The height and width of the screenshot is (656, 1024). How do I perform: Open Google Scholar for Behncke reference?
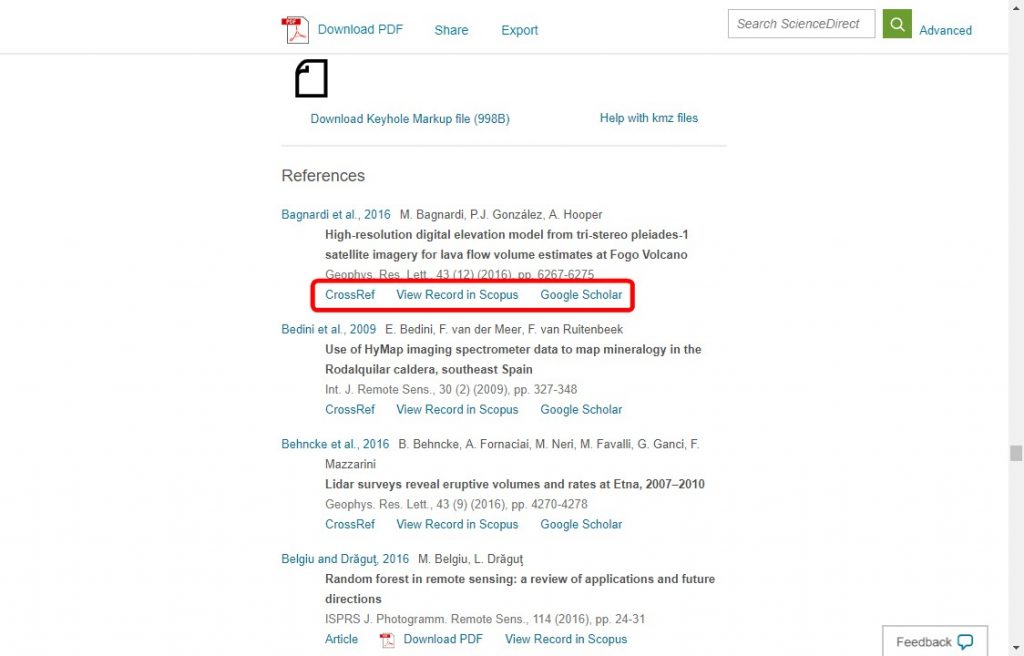point(581,525)
